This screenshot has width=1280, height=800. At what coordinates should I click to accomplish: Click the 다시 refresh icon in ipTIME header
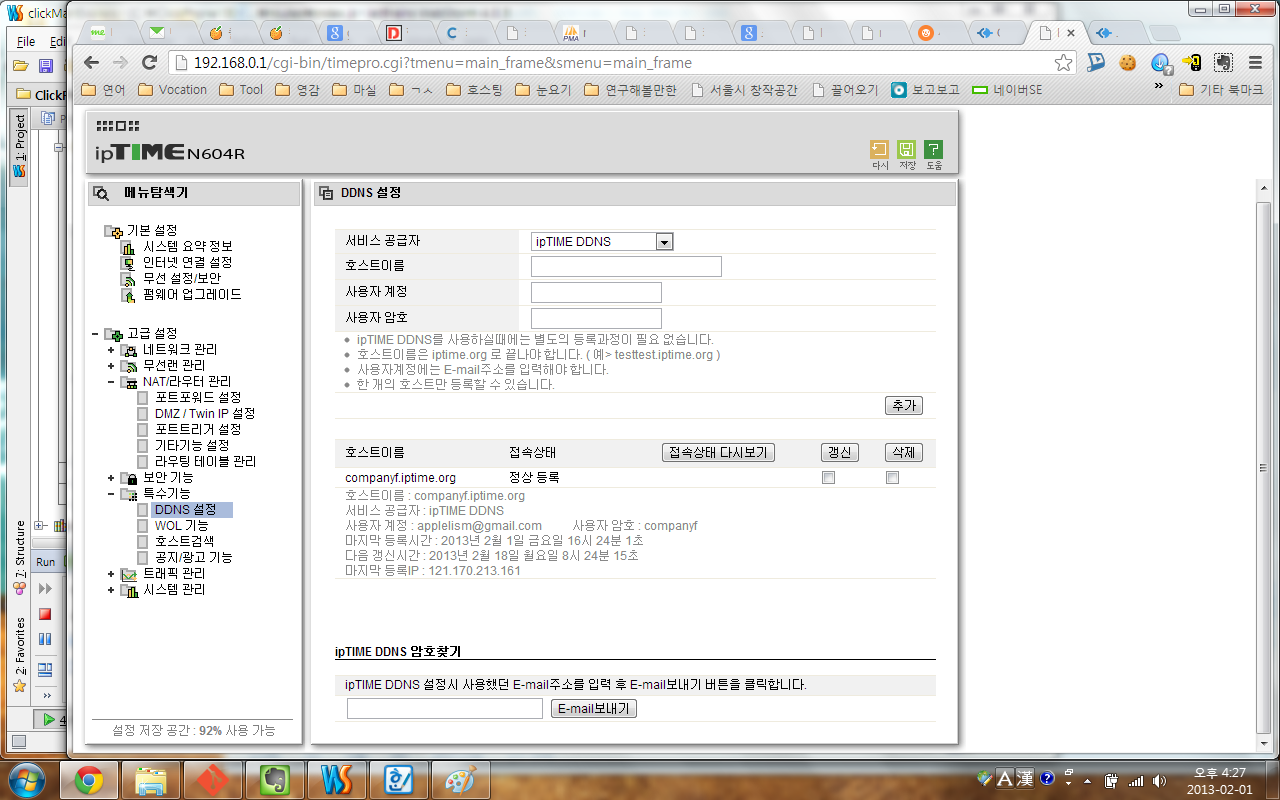pos(879,150)
